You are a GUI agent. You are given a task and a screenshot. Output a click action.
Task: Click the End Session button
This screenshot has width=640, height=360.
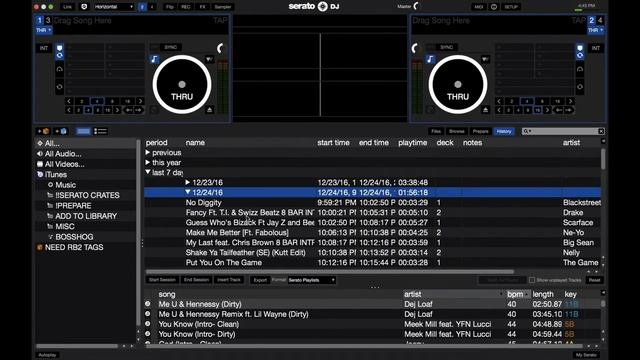point(196,280)
